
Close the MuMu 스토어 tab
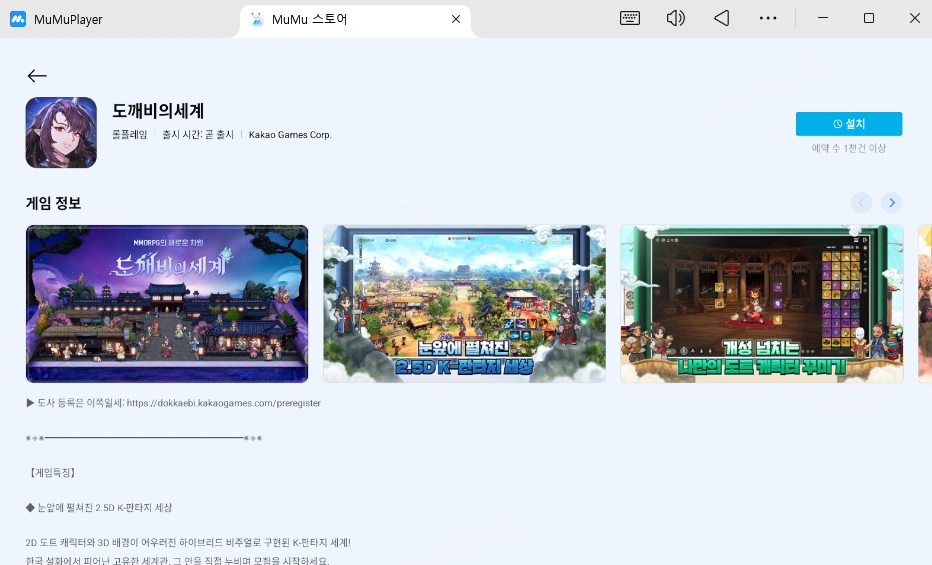pyautogui.click(x=456, y=19)
